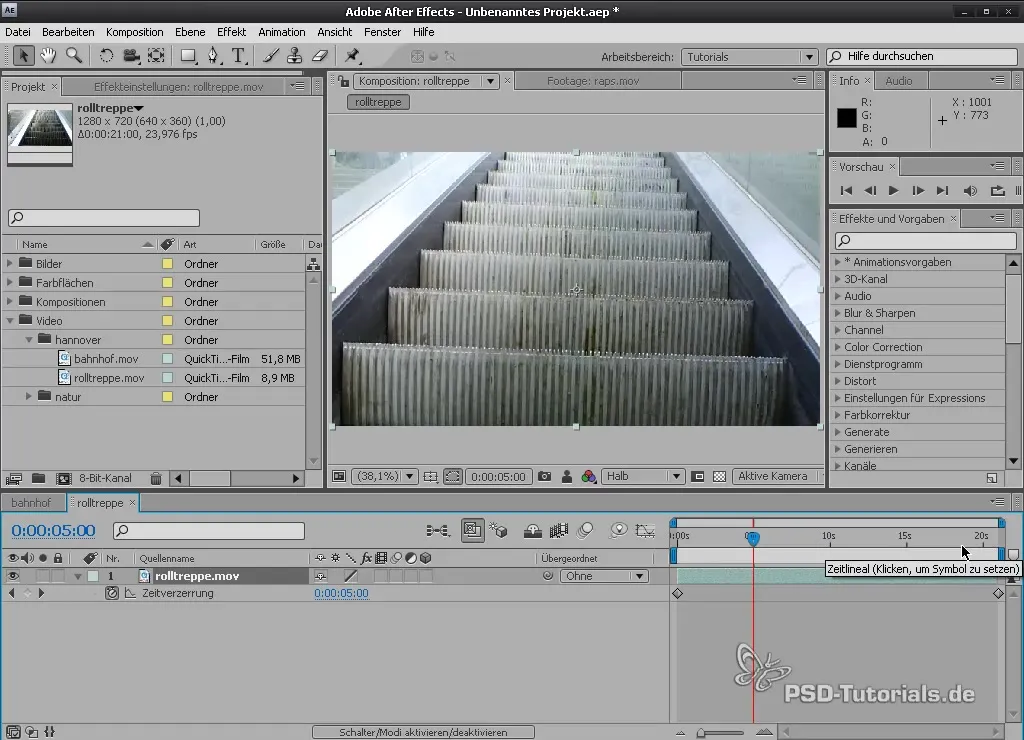Open the Animation menu
Image resolution: width=1024 pixels, height=740 pixels.
(x=281, y=32)
